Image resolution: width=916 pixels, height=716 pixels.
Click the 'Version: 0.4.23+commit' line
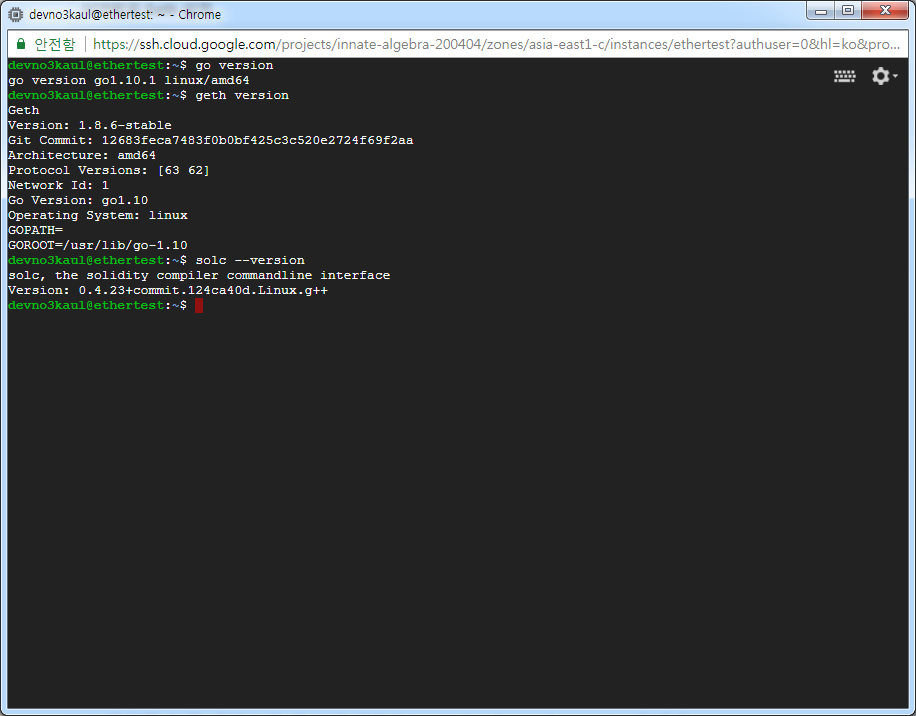168,290
